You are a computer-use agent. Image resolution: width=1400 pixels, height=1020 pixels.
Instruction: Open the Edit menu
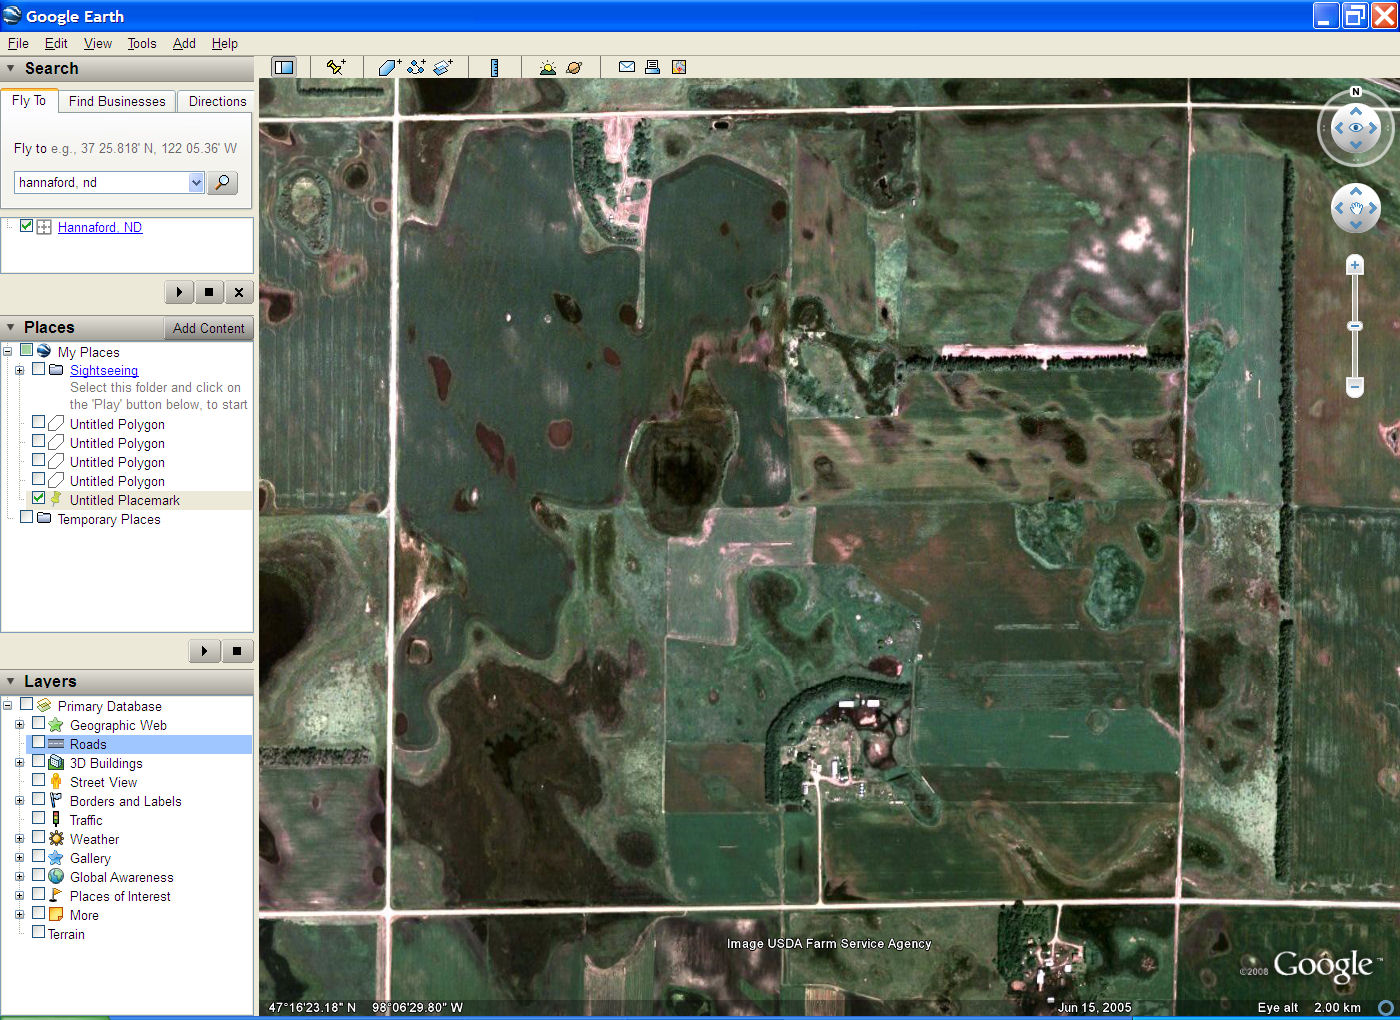click(x=56, y=43)
